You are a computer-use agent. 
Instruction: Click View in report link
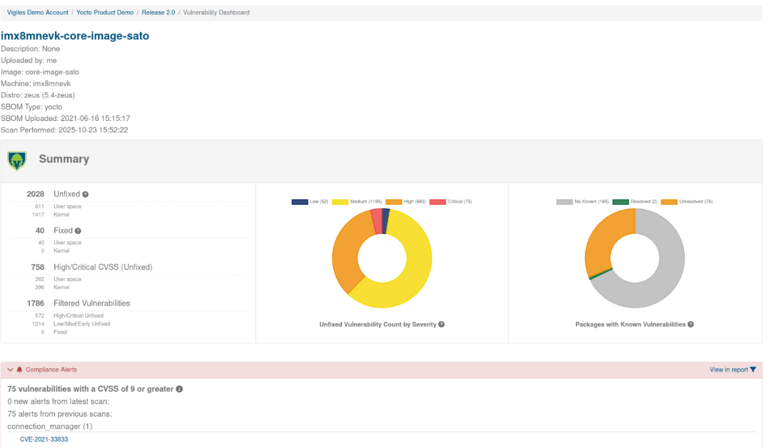(x=728, y=370)
